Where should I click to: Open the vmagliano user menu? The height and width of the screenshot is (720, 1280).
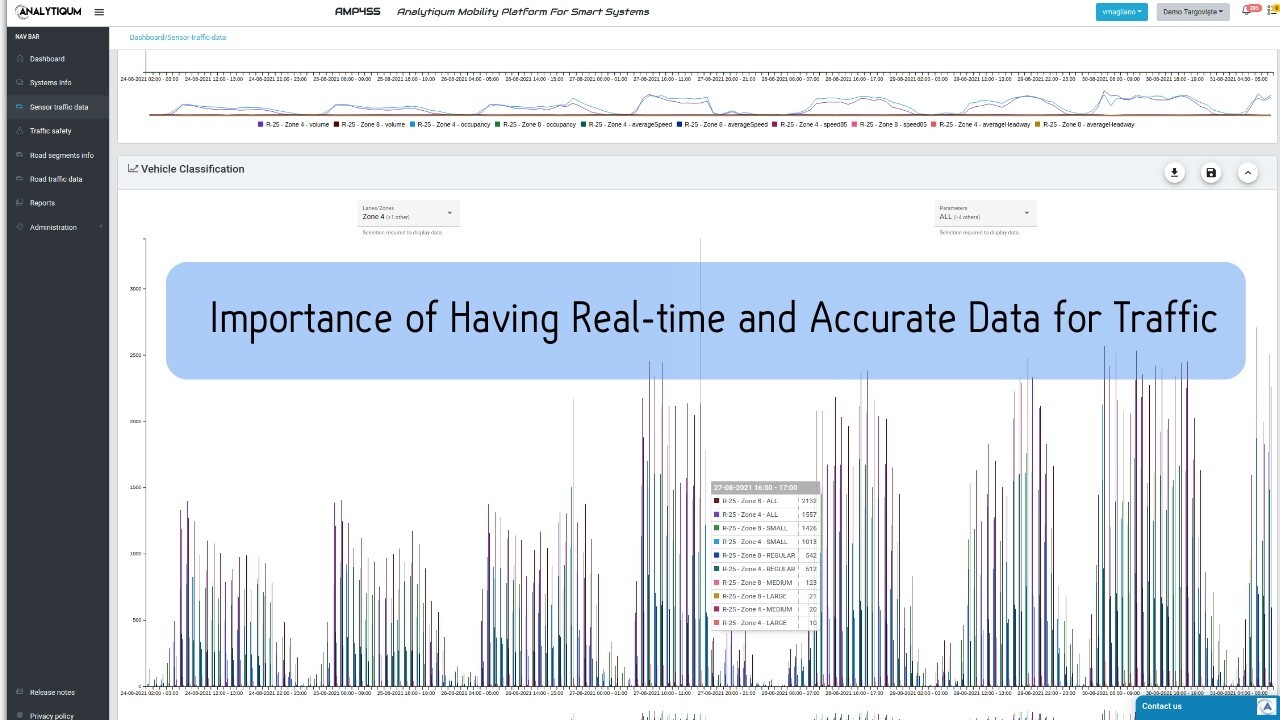(x=1121, y=11)
